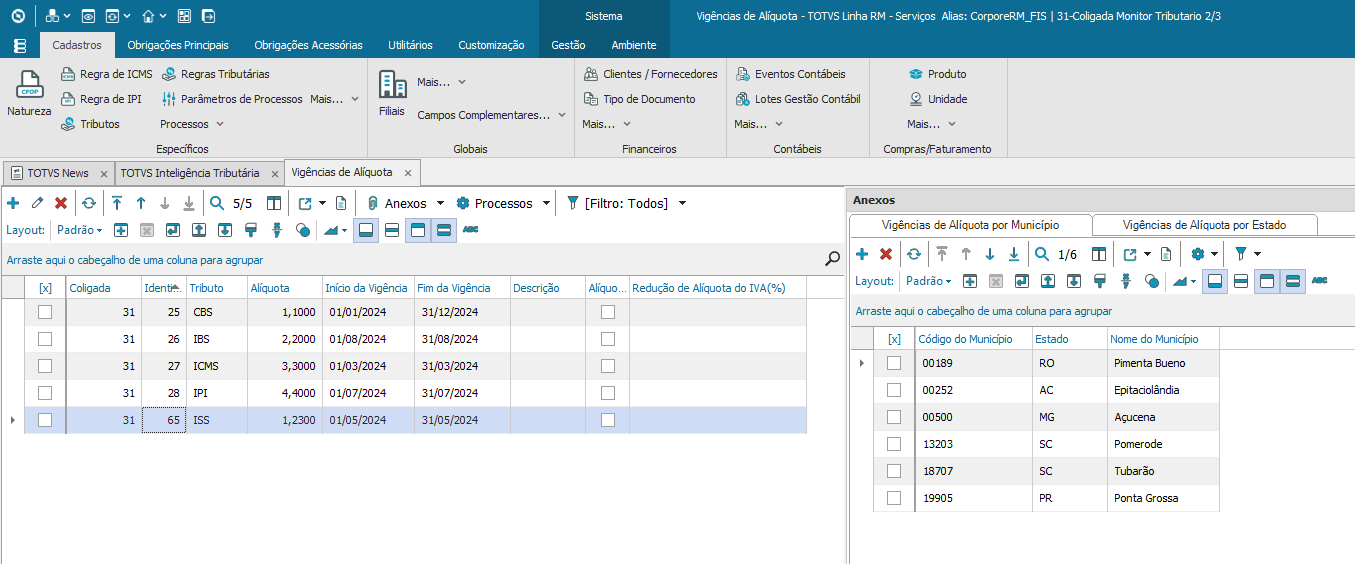The image size is (1355, 564).
Task: Open Tributos in Específicos group
Action: coord(90,124)
